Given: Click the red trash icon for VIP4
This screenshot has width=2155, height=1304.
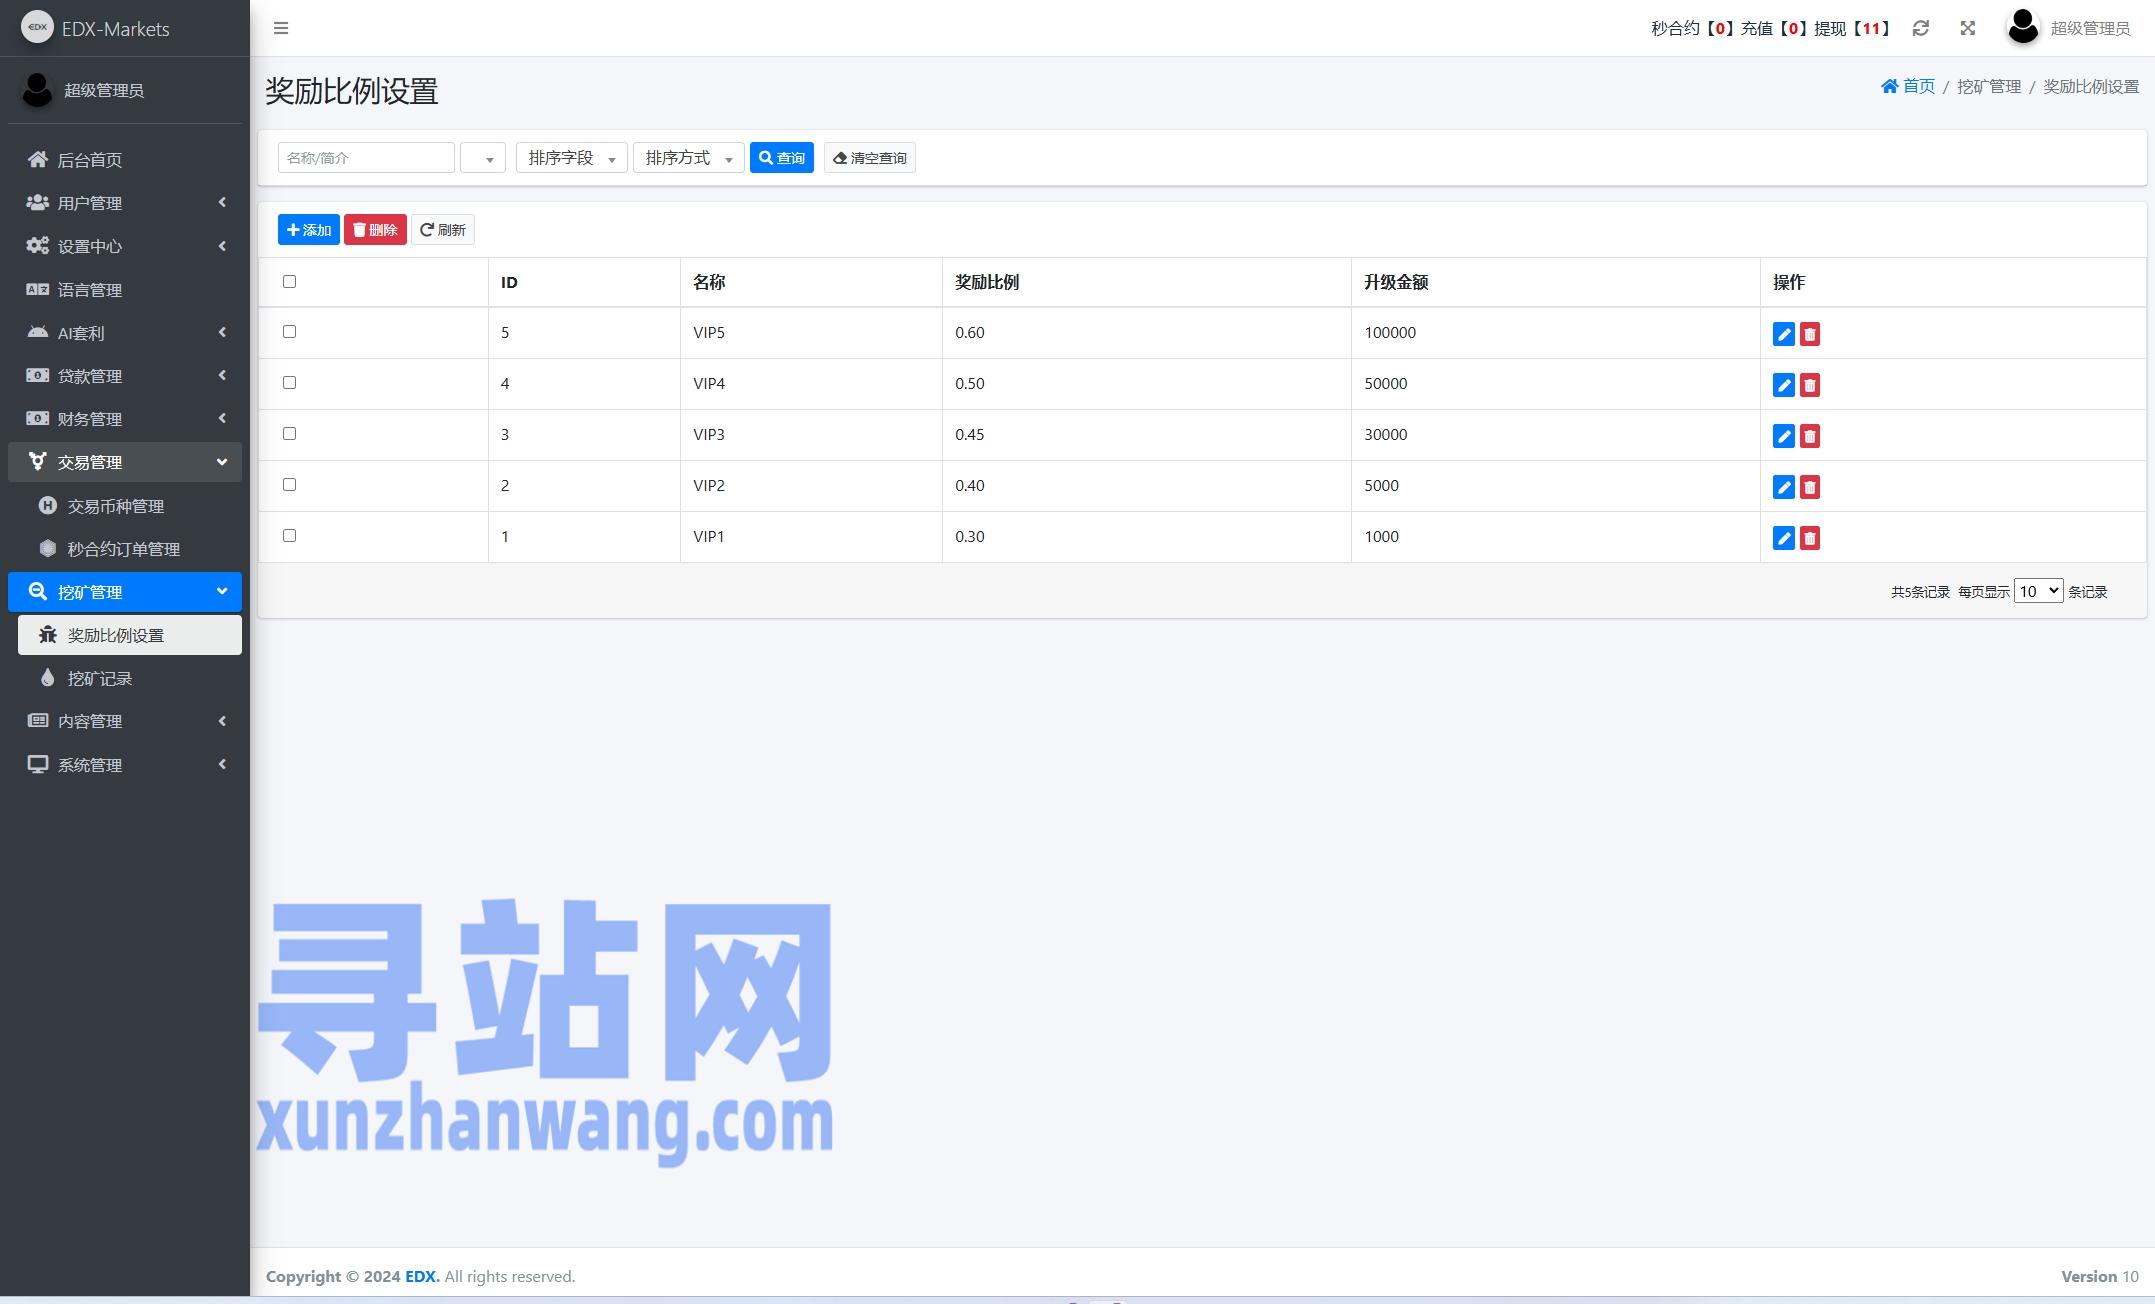Looking at the screenshot, I should point(1809,385).
